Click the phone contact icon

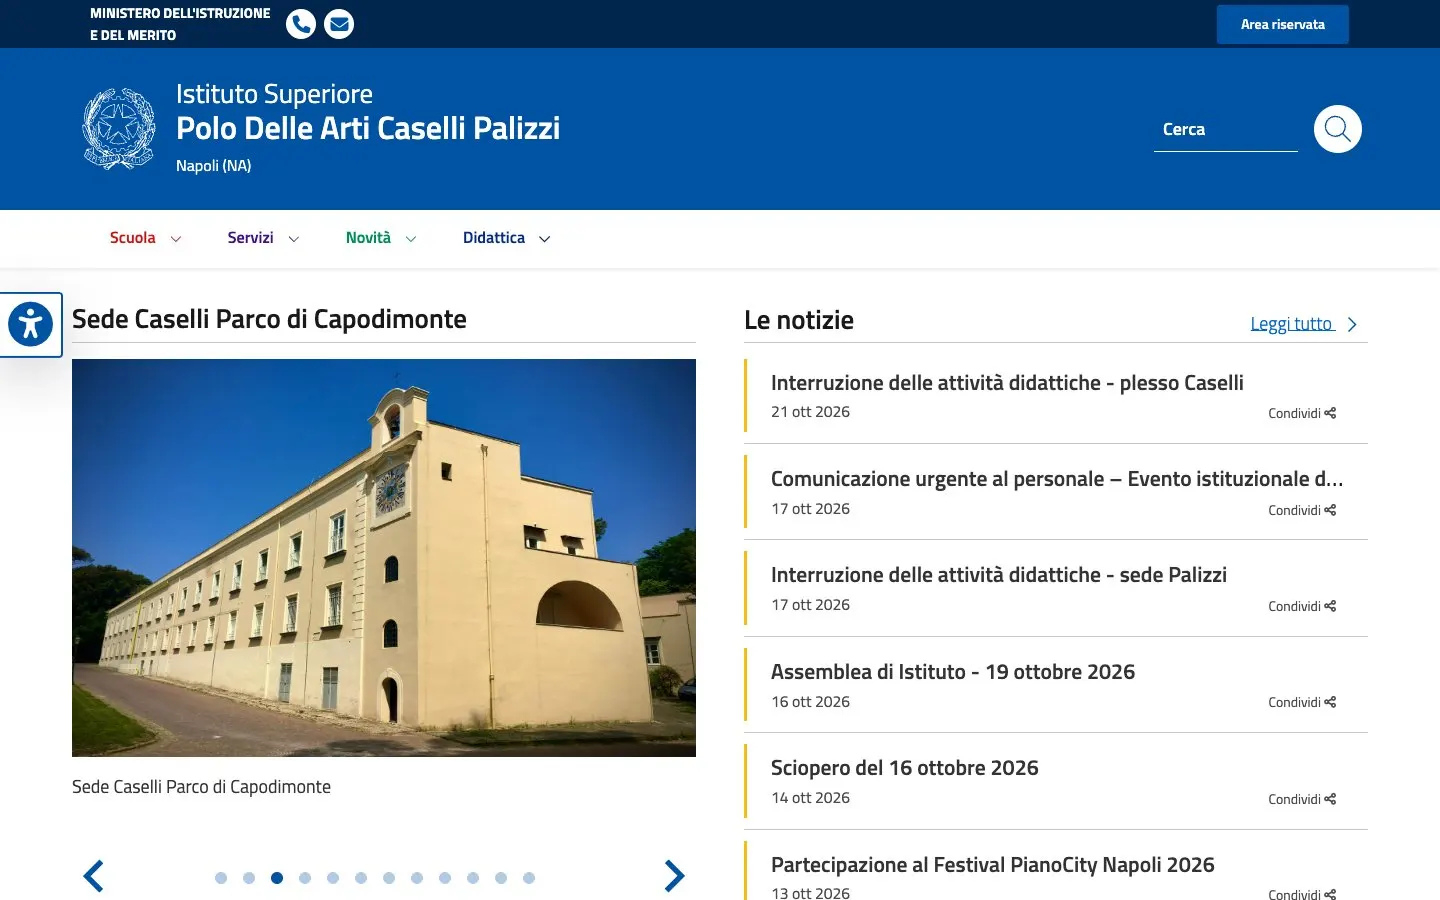click(301, 24)
